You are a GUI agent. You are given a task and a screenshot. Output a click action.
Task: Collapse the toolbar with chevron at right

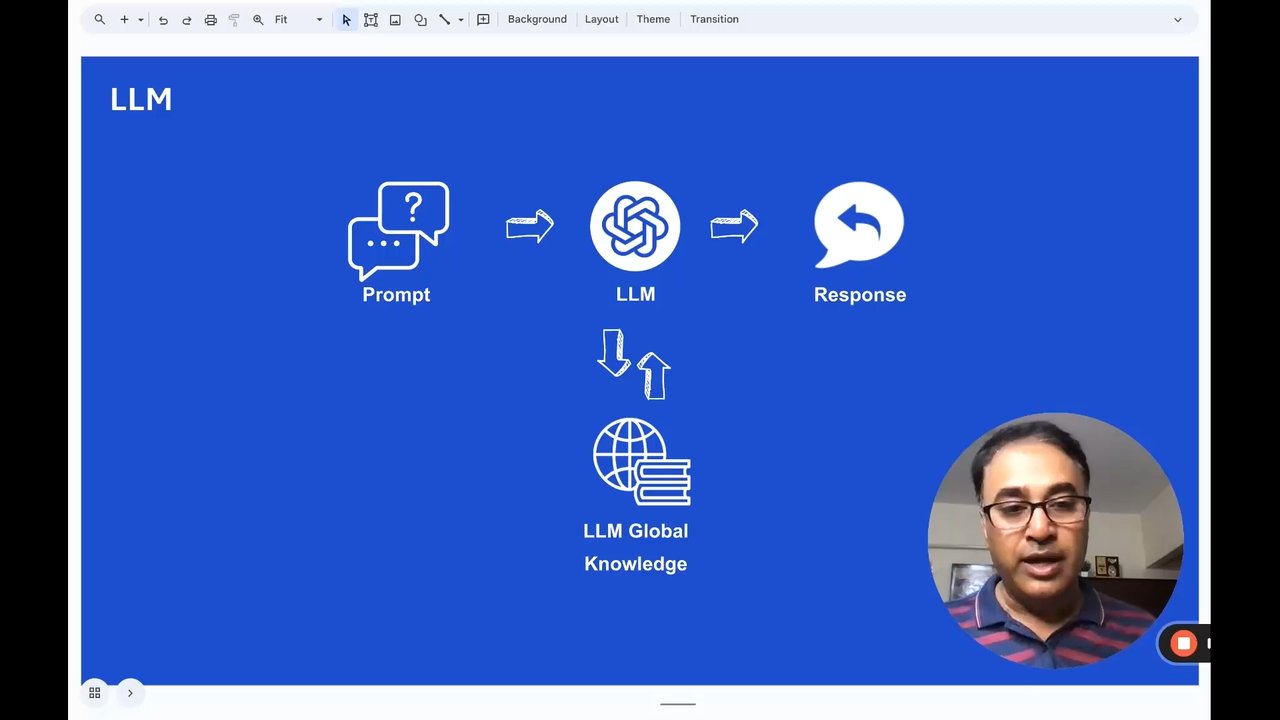[1177, 20]
